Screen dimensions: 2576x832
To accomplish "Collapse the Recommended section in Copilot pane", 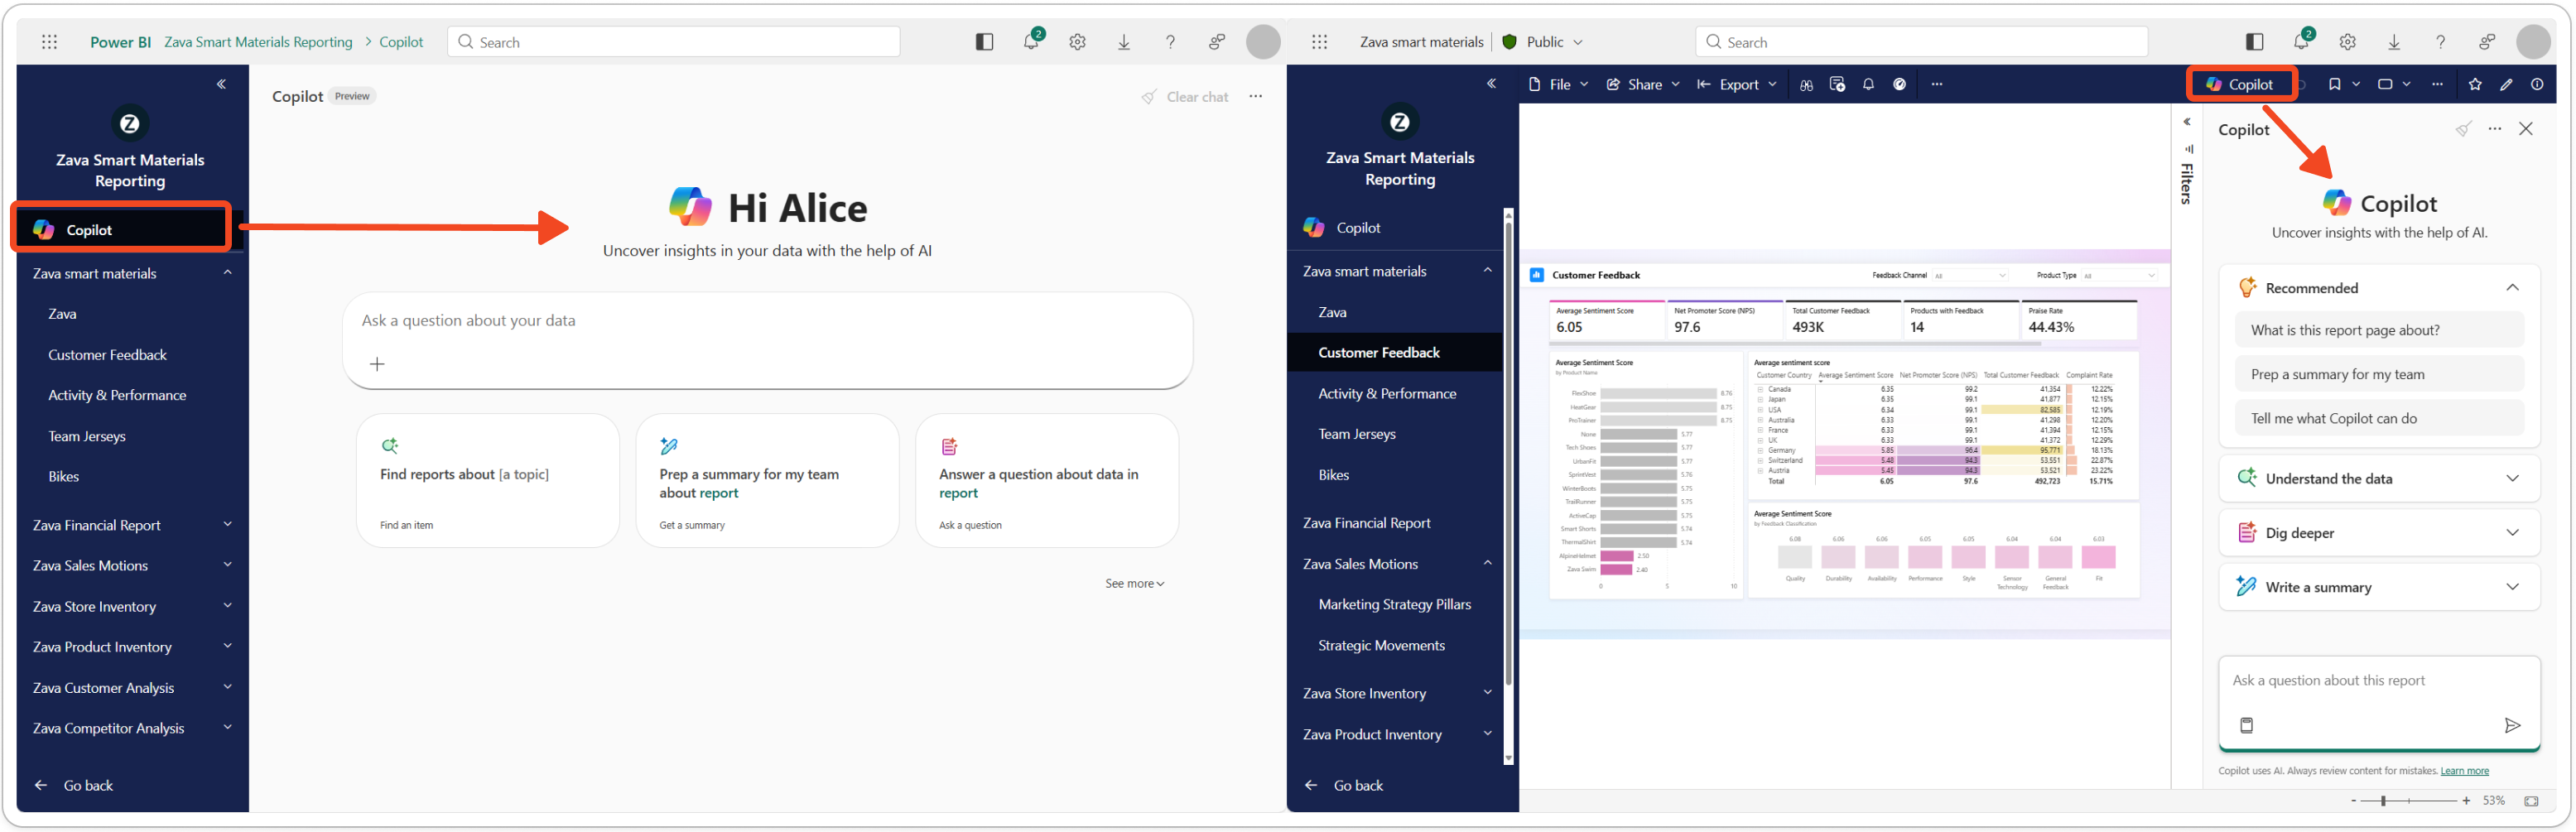I will (x=2512, y=288).
